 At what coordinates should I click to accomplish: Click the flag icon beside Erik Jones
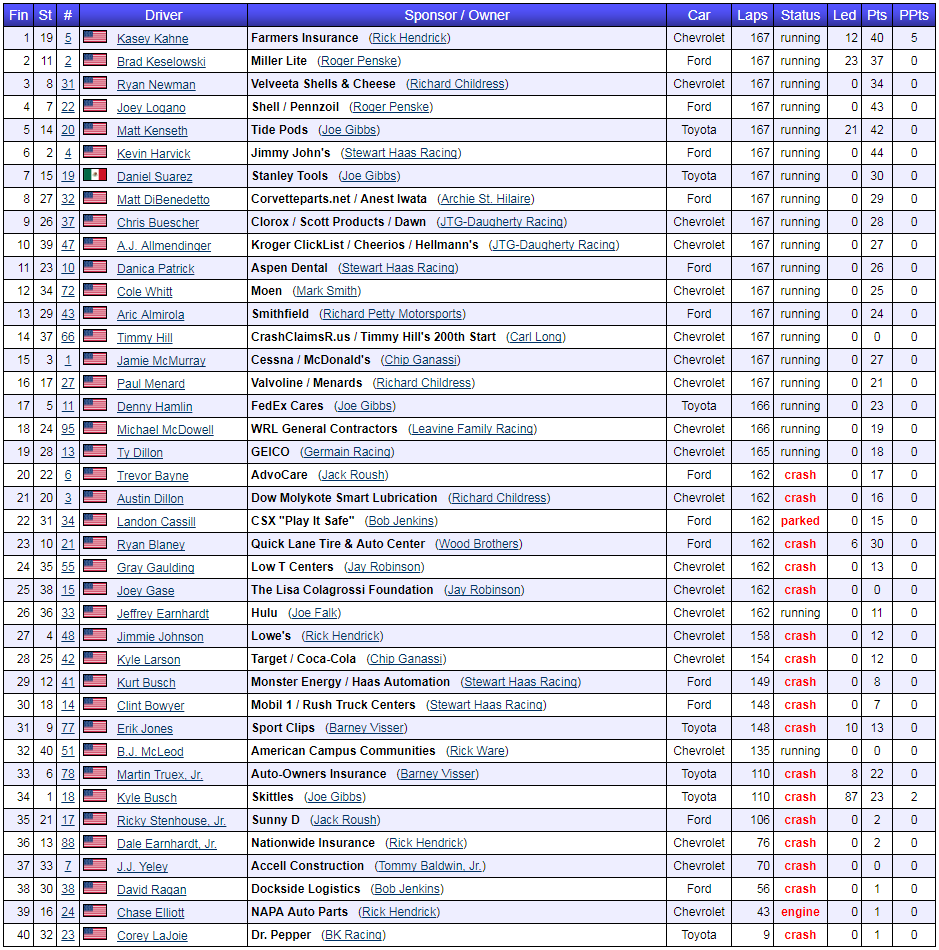[x=95, y=727]
